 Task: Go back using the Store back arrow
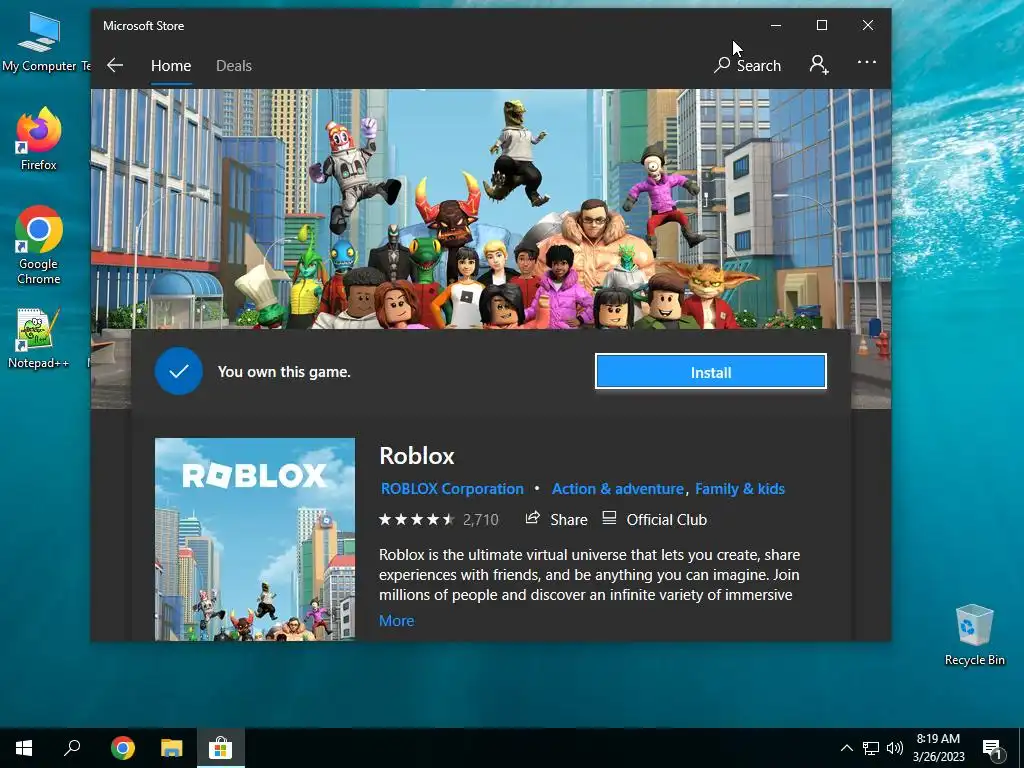point(115,65)
